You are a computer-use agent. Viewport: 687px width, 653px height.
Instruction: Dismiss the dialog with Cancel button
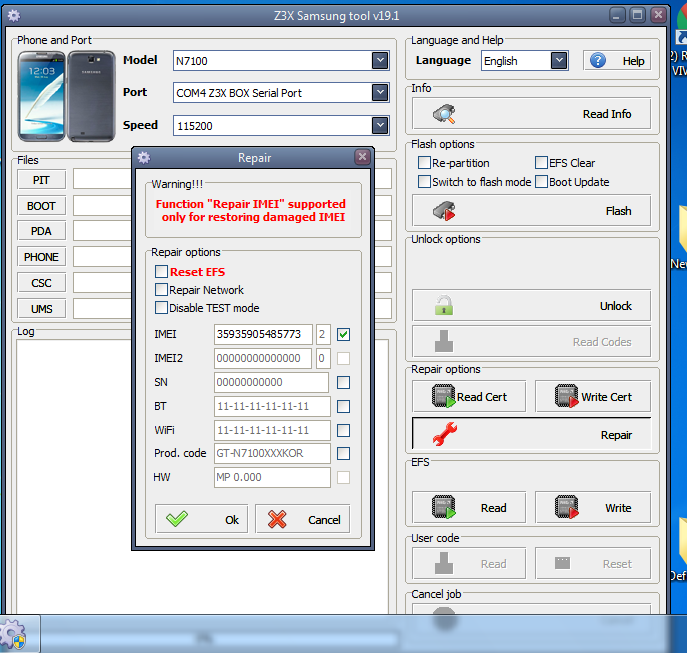click(303, 519)
